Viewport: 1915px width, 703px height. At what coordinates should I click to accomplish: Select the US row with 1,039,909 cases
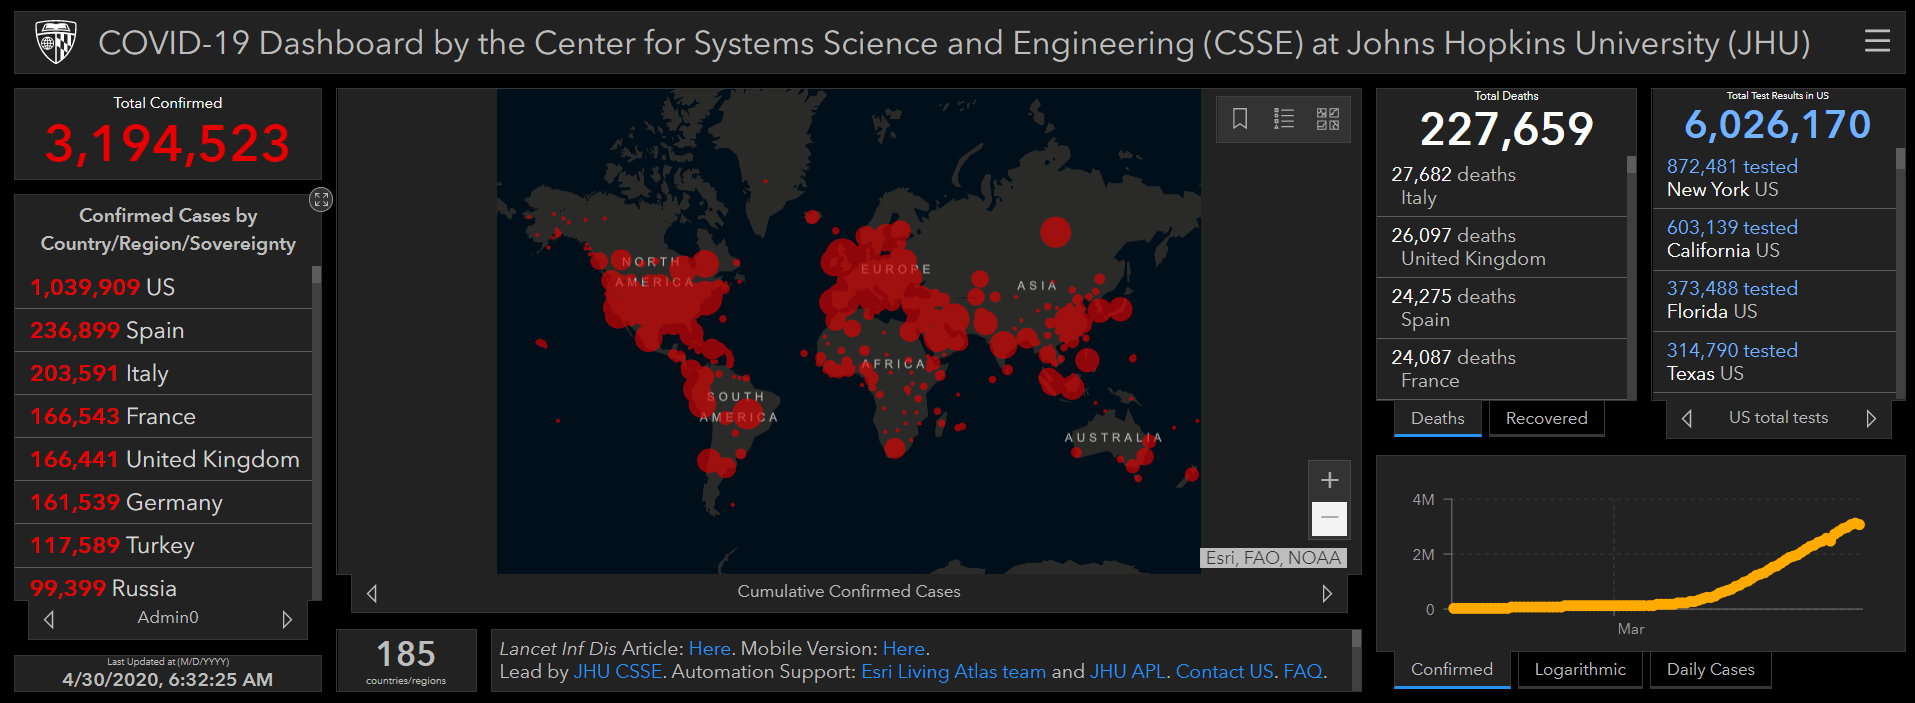[x=163, y=287]
